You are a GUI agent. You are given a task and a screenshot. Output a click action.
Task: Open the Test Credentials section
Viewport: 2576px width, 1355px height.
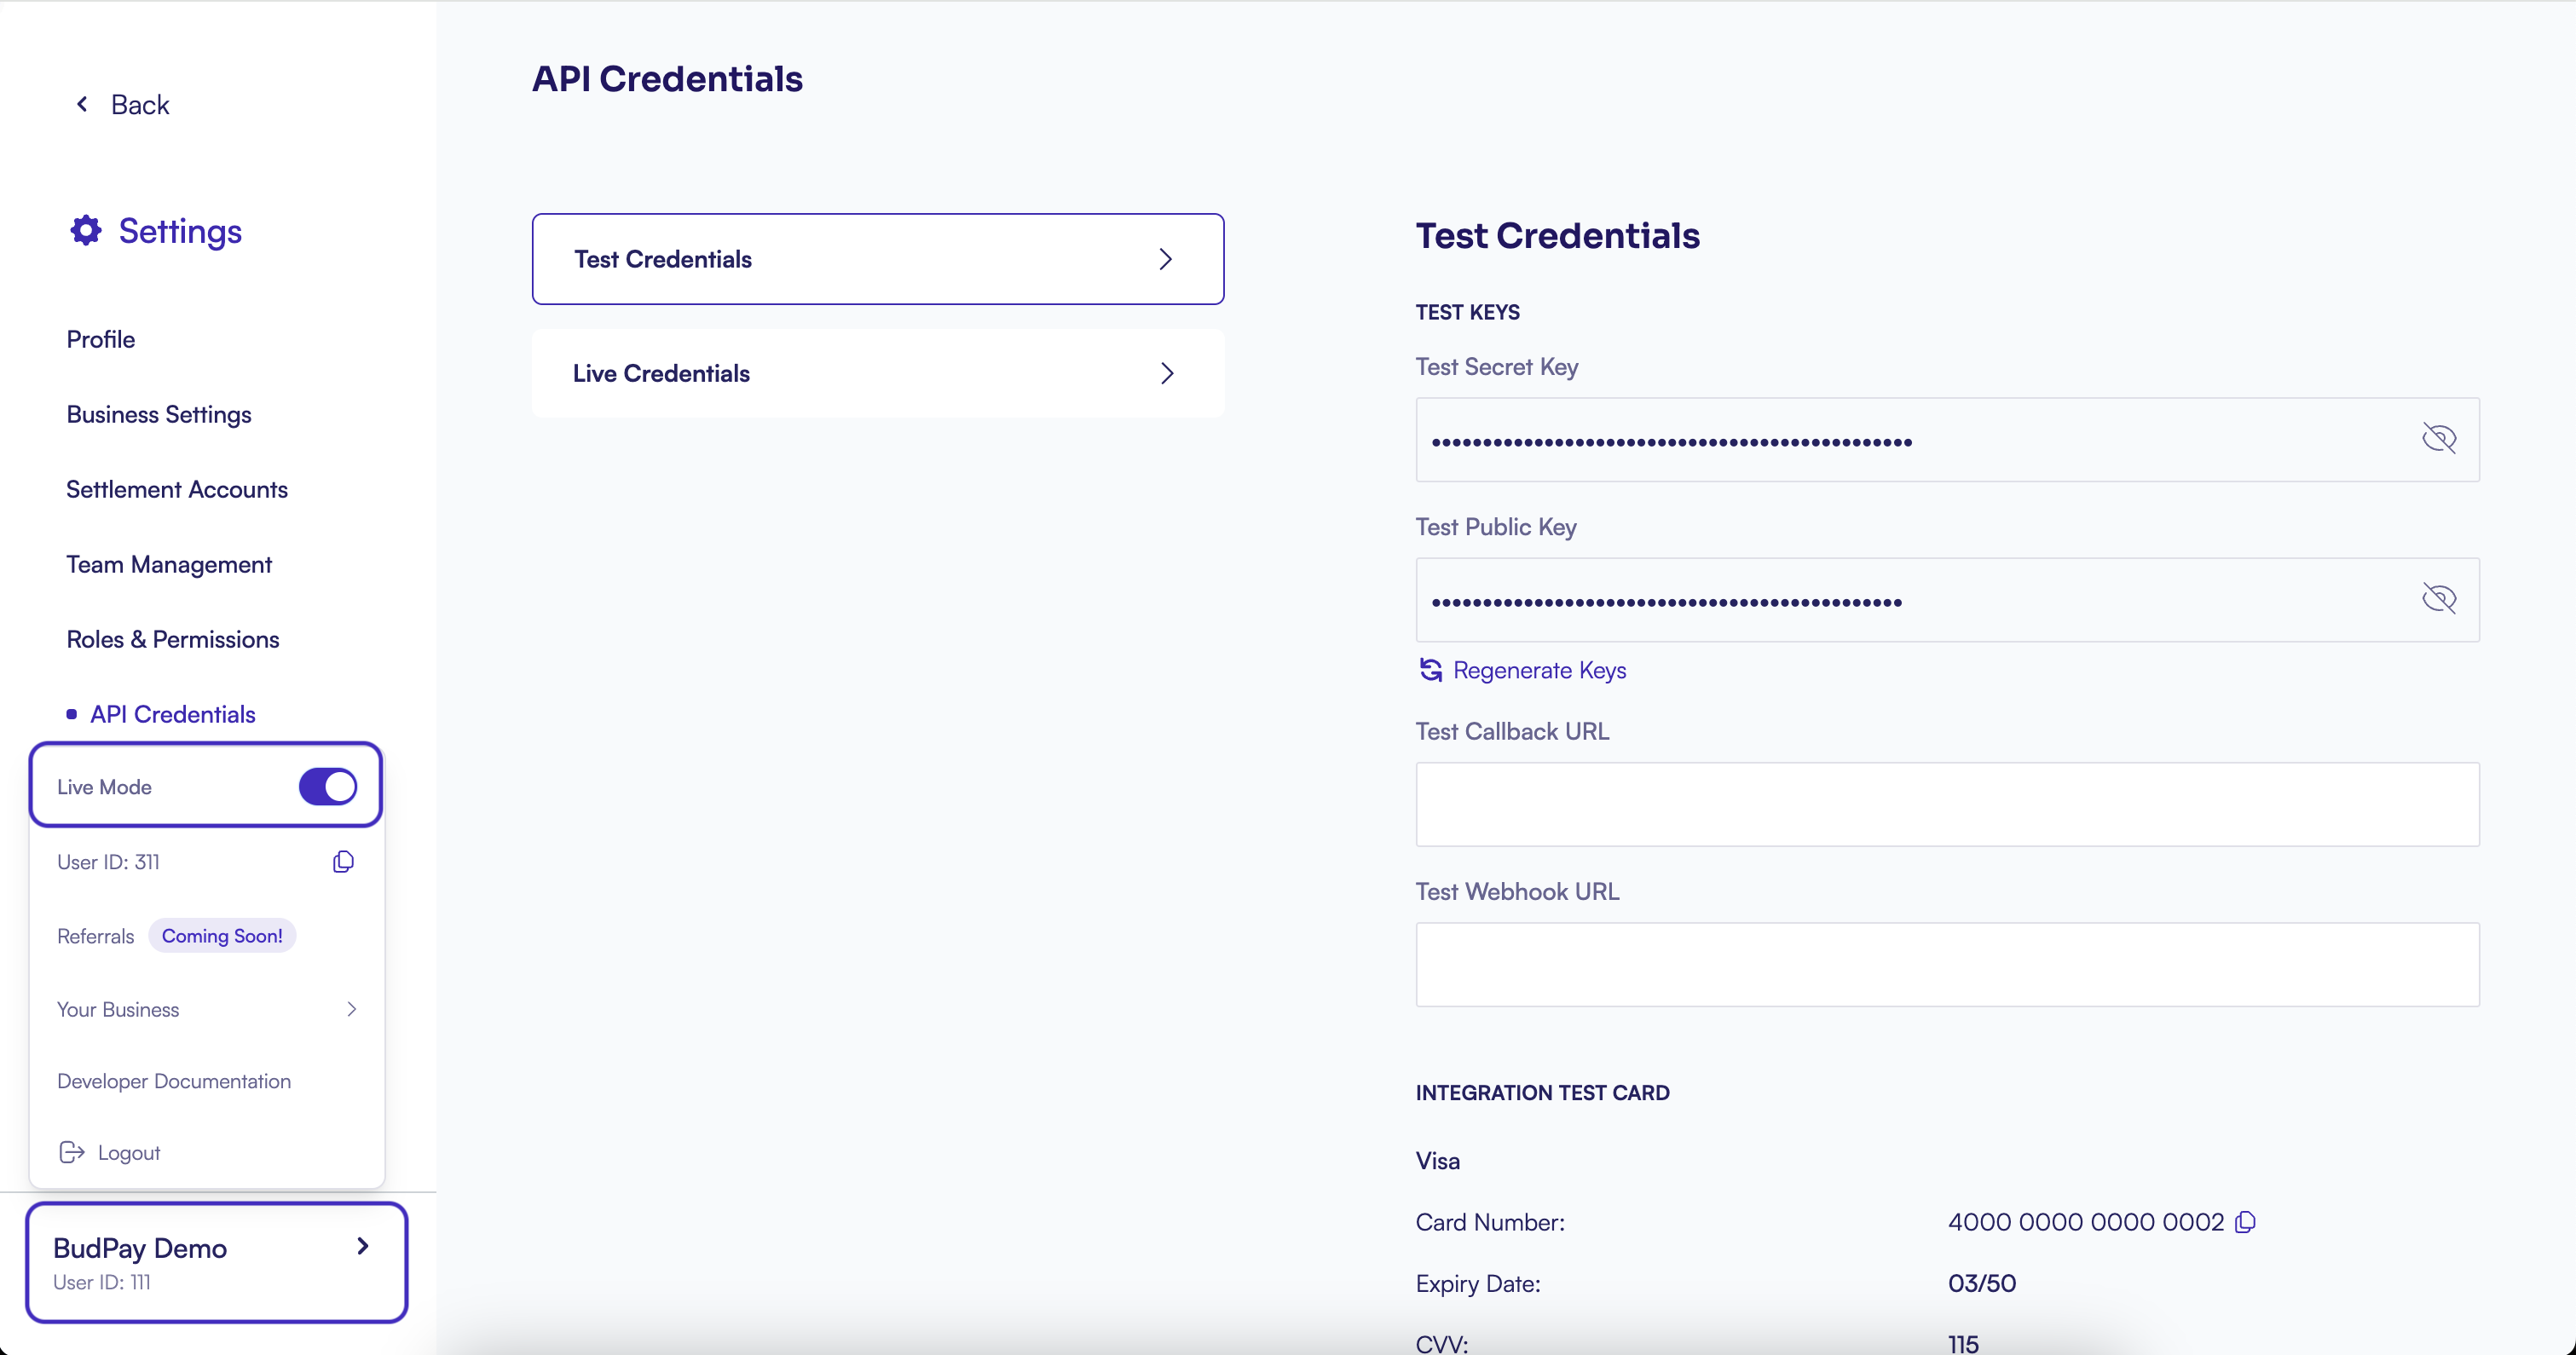pyautogui.click(x=877, y=258)
